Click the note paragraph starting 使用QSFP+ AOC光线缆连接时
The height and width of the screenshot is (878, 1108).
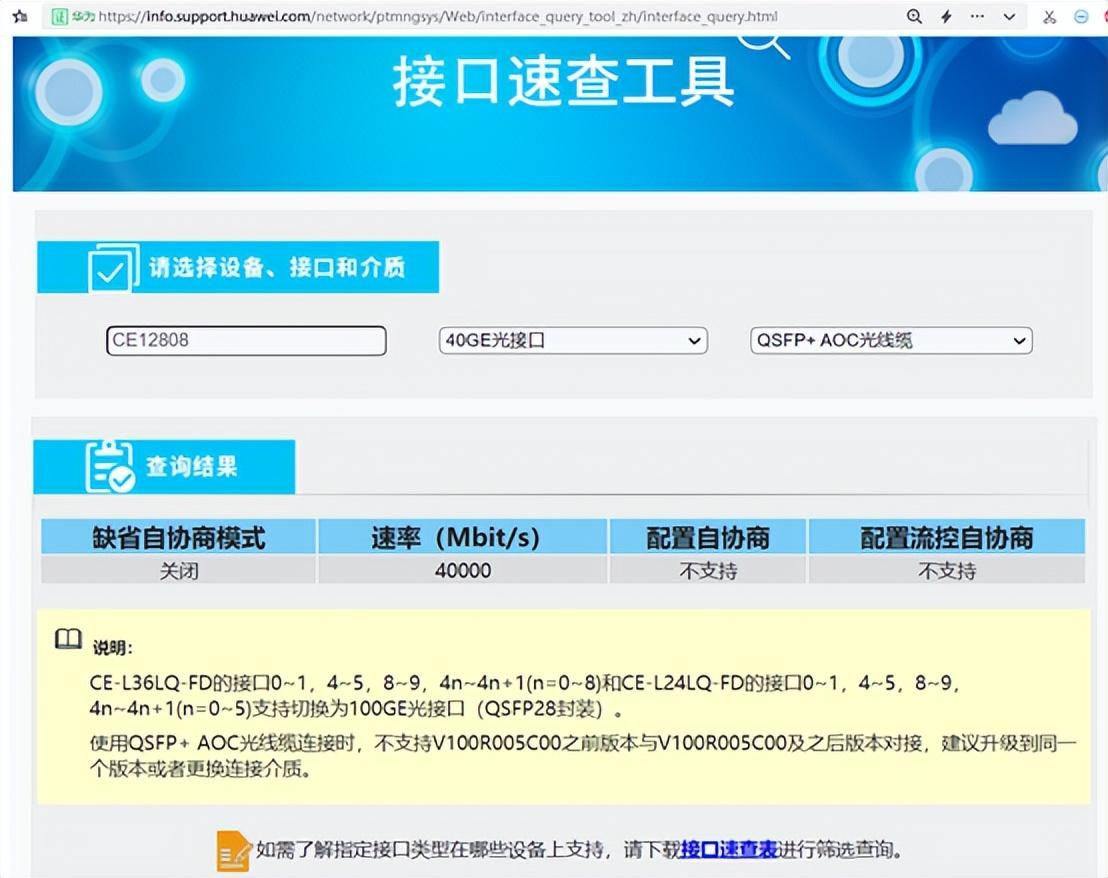pos(583,756)
